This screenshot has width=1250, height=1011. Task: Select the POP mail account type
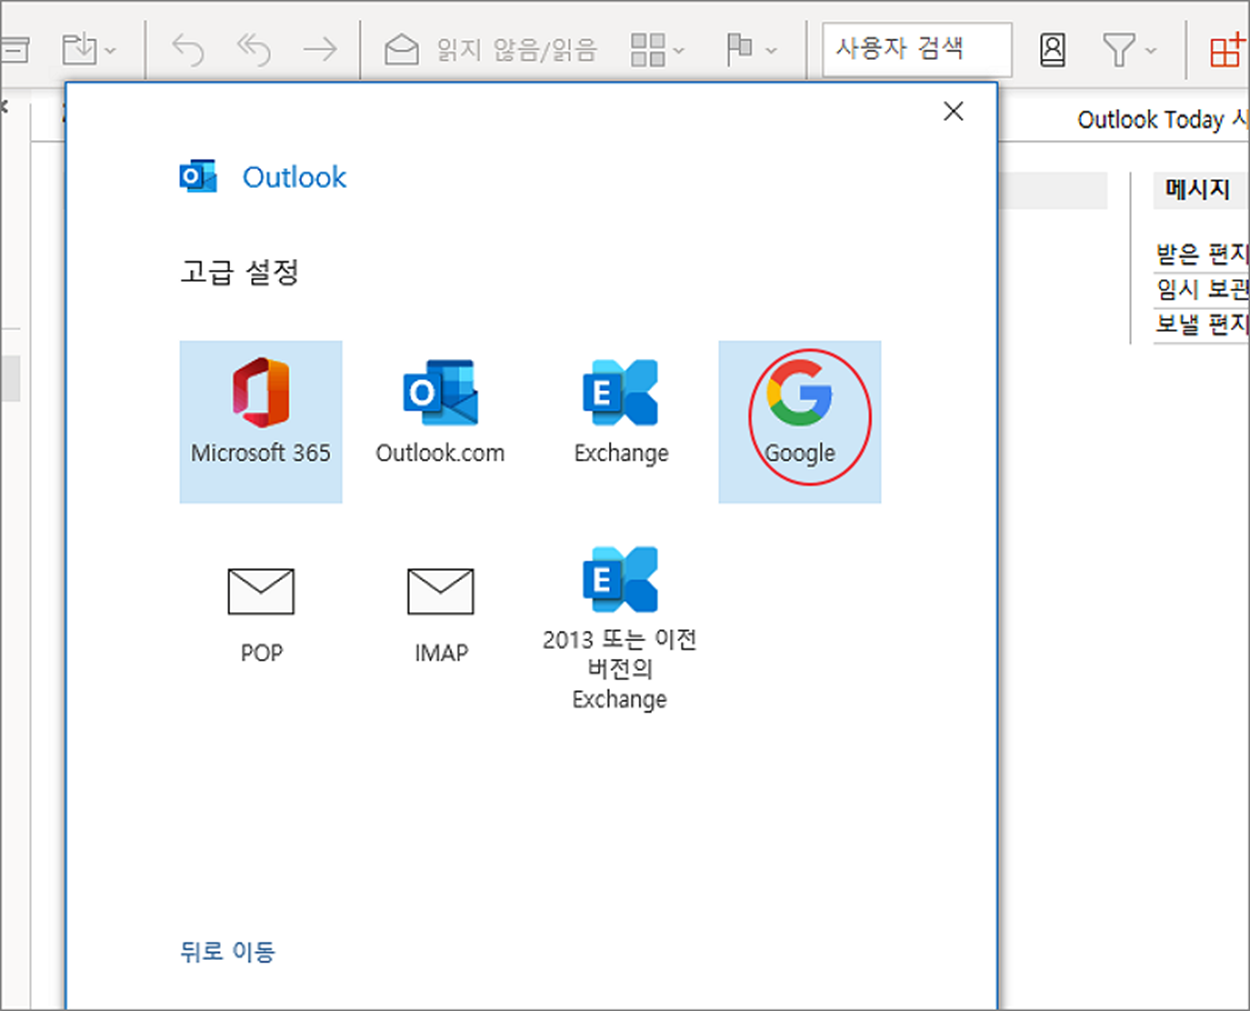[x=261, y=615]
